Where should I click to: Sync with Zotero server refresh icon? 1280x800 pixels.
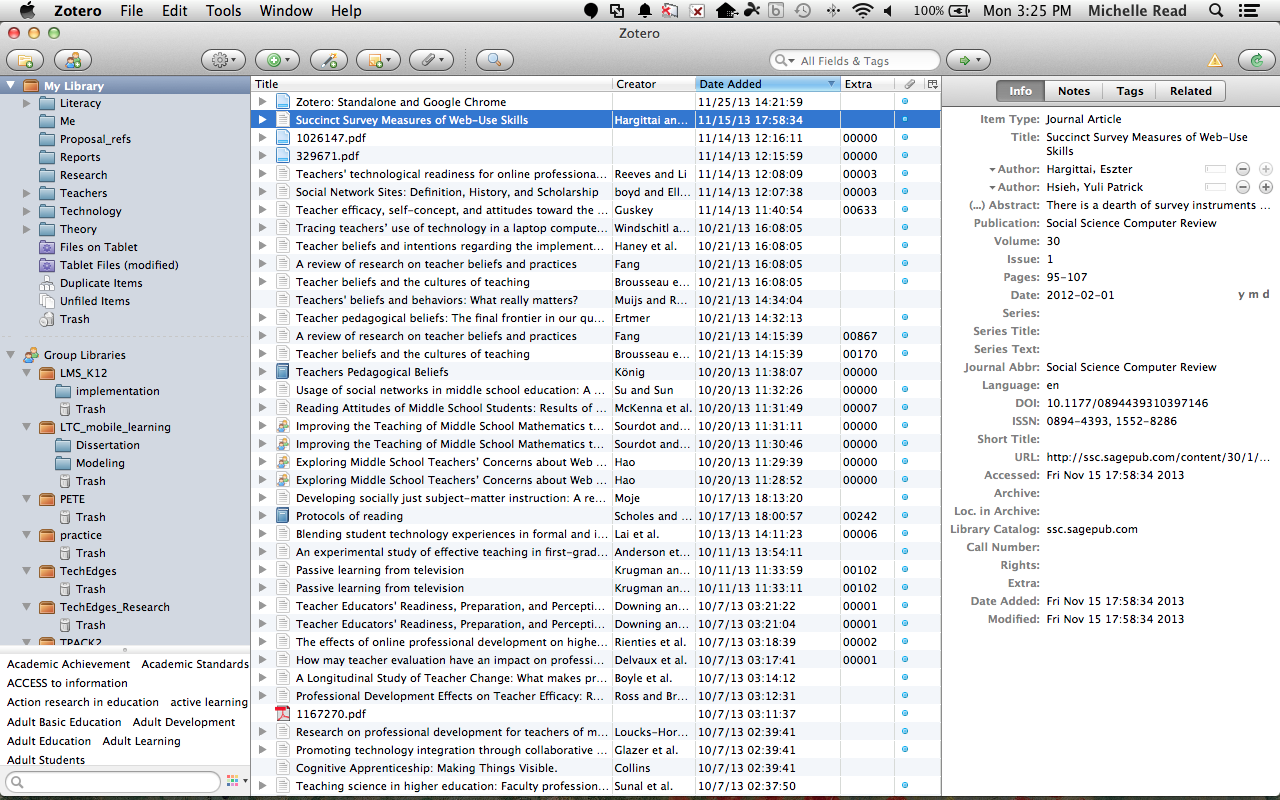(1256, 60)
